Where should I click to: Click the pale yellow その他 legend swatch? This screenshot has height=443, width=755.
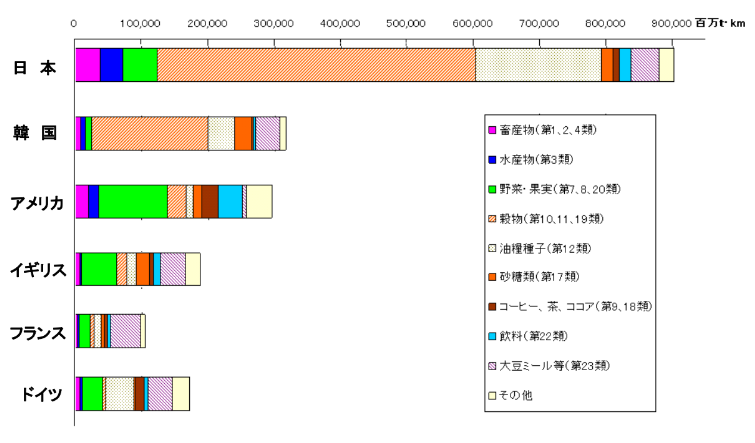tap(492, 395)
